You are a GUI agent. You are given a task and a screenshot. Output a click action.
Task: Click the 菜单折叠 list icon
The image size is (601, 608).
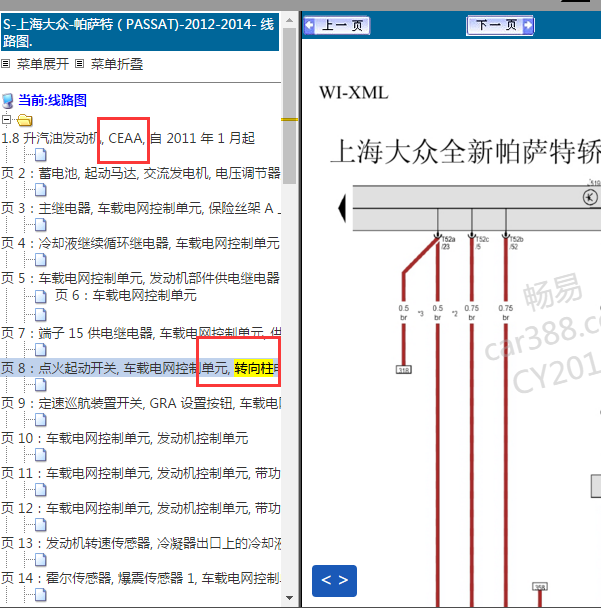[79, 64]
